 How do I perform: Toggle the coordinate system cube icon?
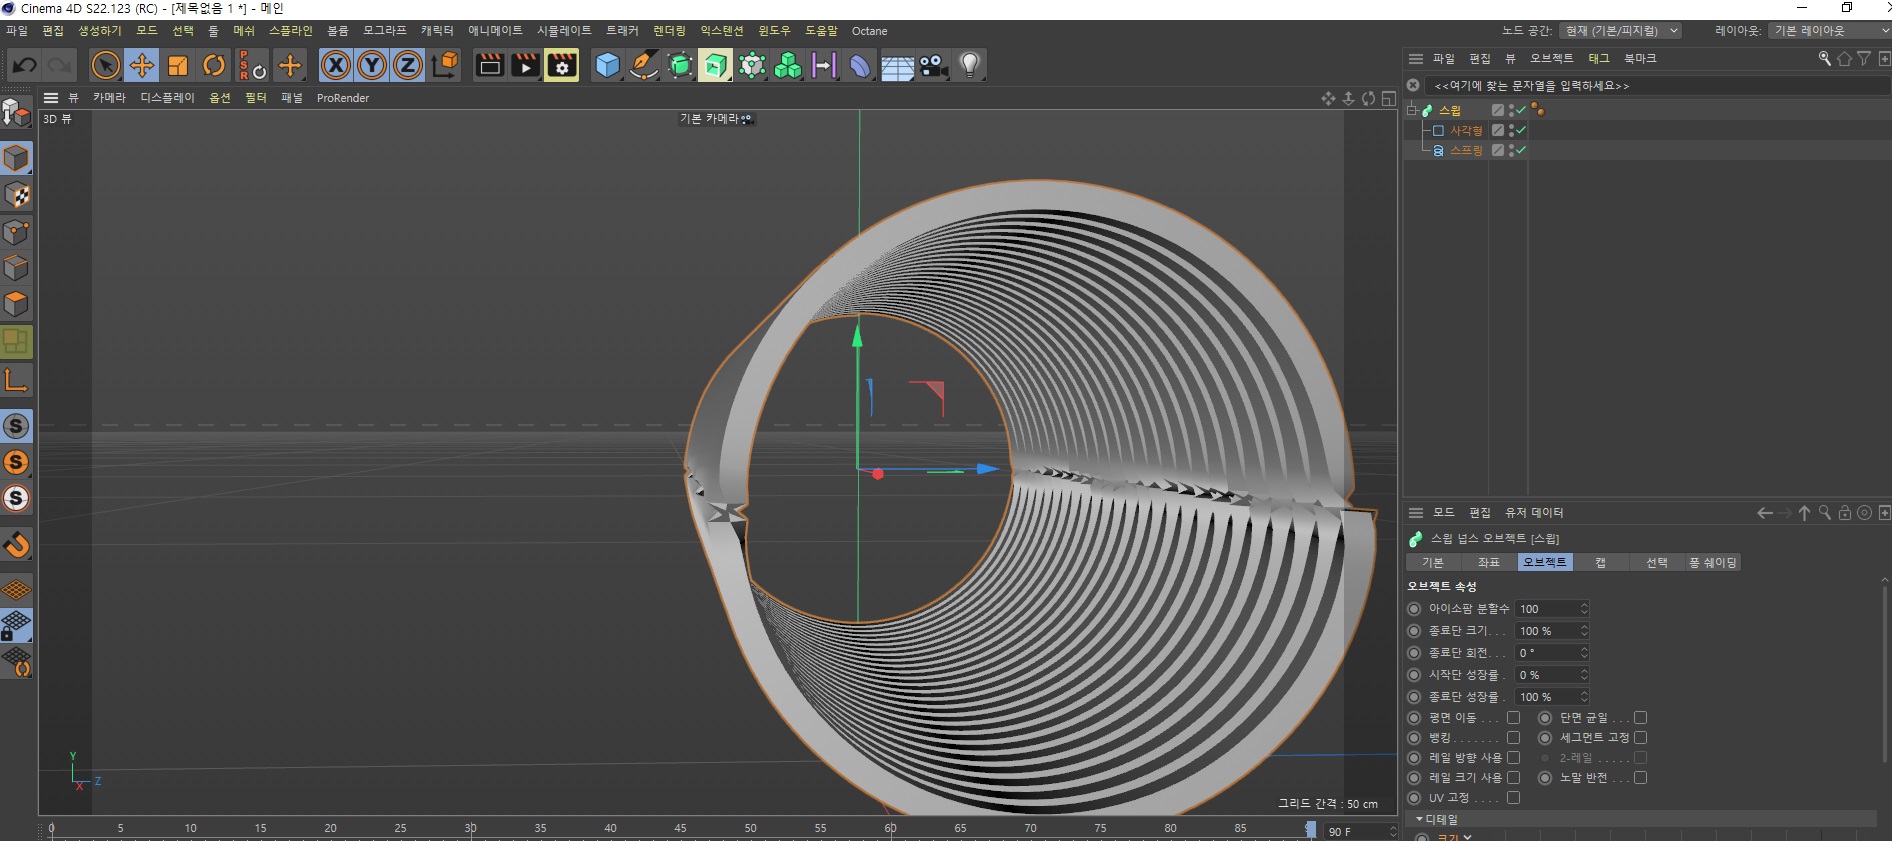click(444, 66)
